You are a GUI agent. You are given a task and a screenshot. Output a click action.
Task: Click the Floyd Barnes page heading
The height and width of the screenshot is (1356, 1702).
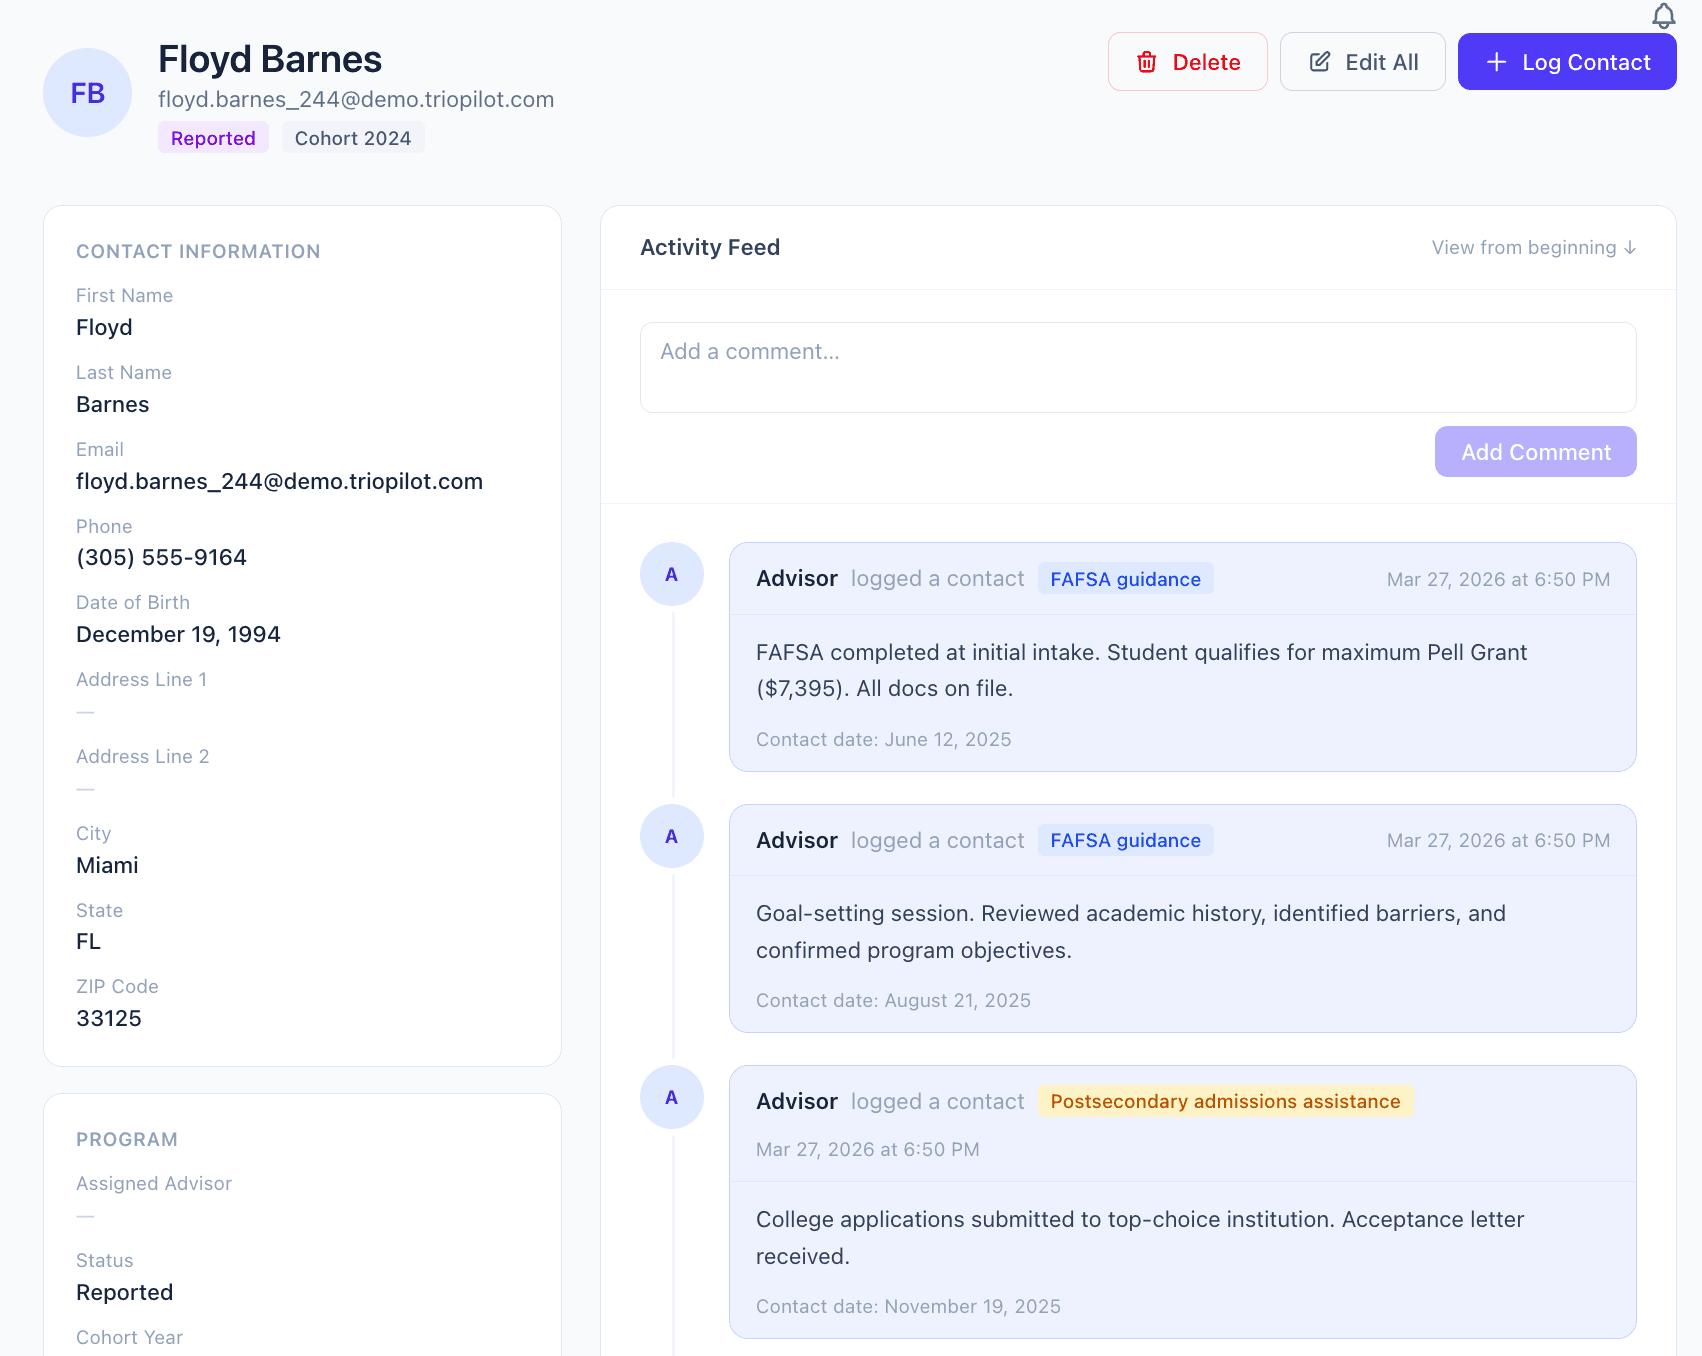coord(270,59)
